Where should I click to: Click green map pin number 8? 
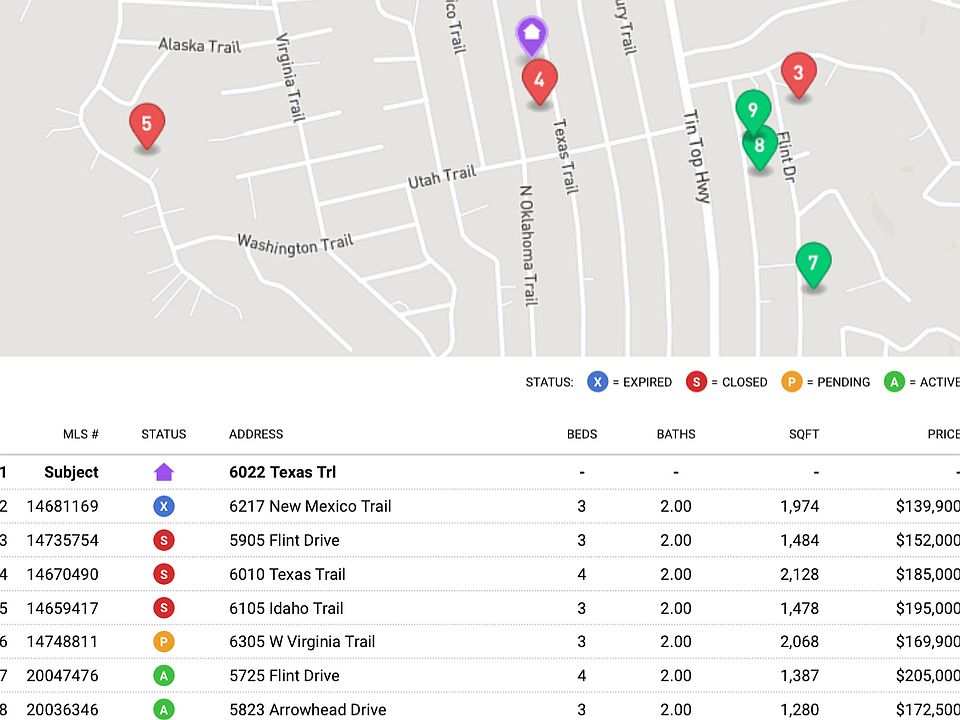tap(760, 148)
